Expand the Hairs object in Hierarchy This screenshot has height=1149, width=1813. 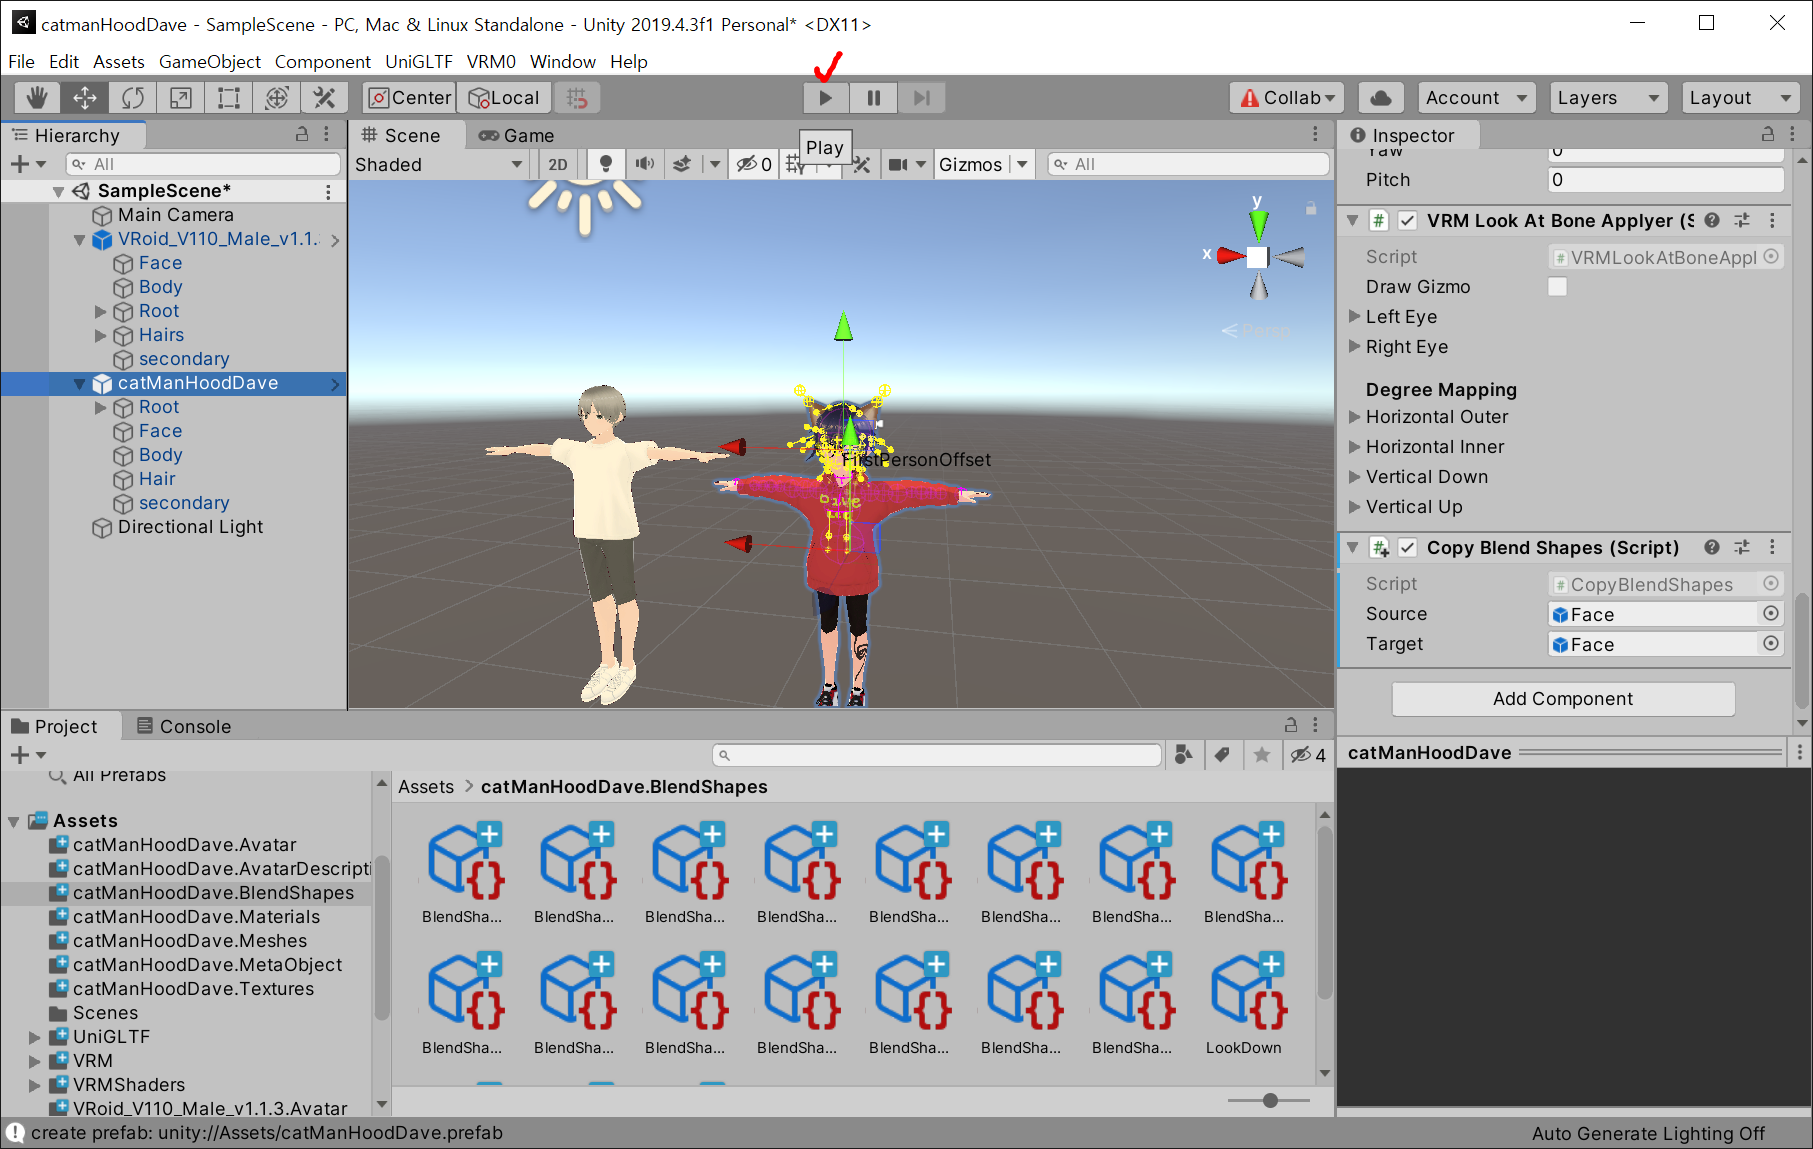point(100,335)
